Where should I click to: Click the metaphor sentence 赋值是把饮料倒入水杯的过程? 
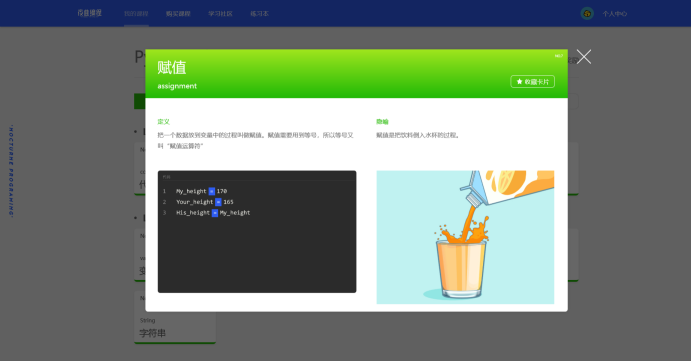tap(417, 135)
